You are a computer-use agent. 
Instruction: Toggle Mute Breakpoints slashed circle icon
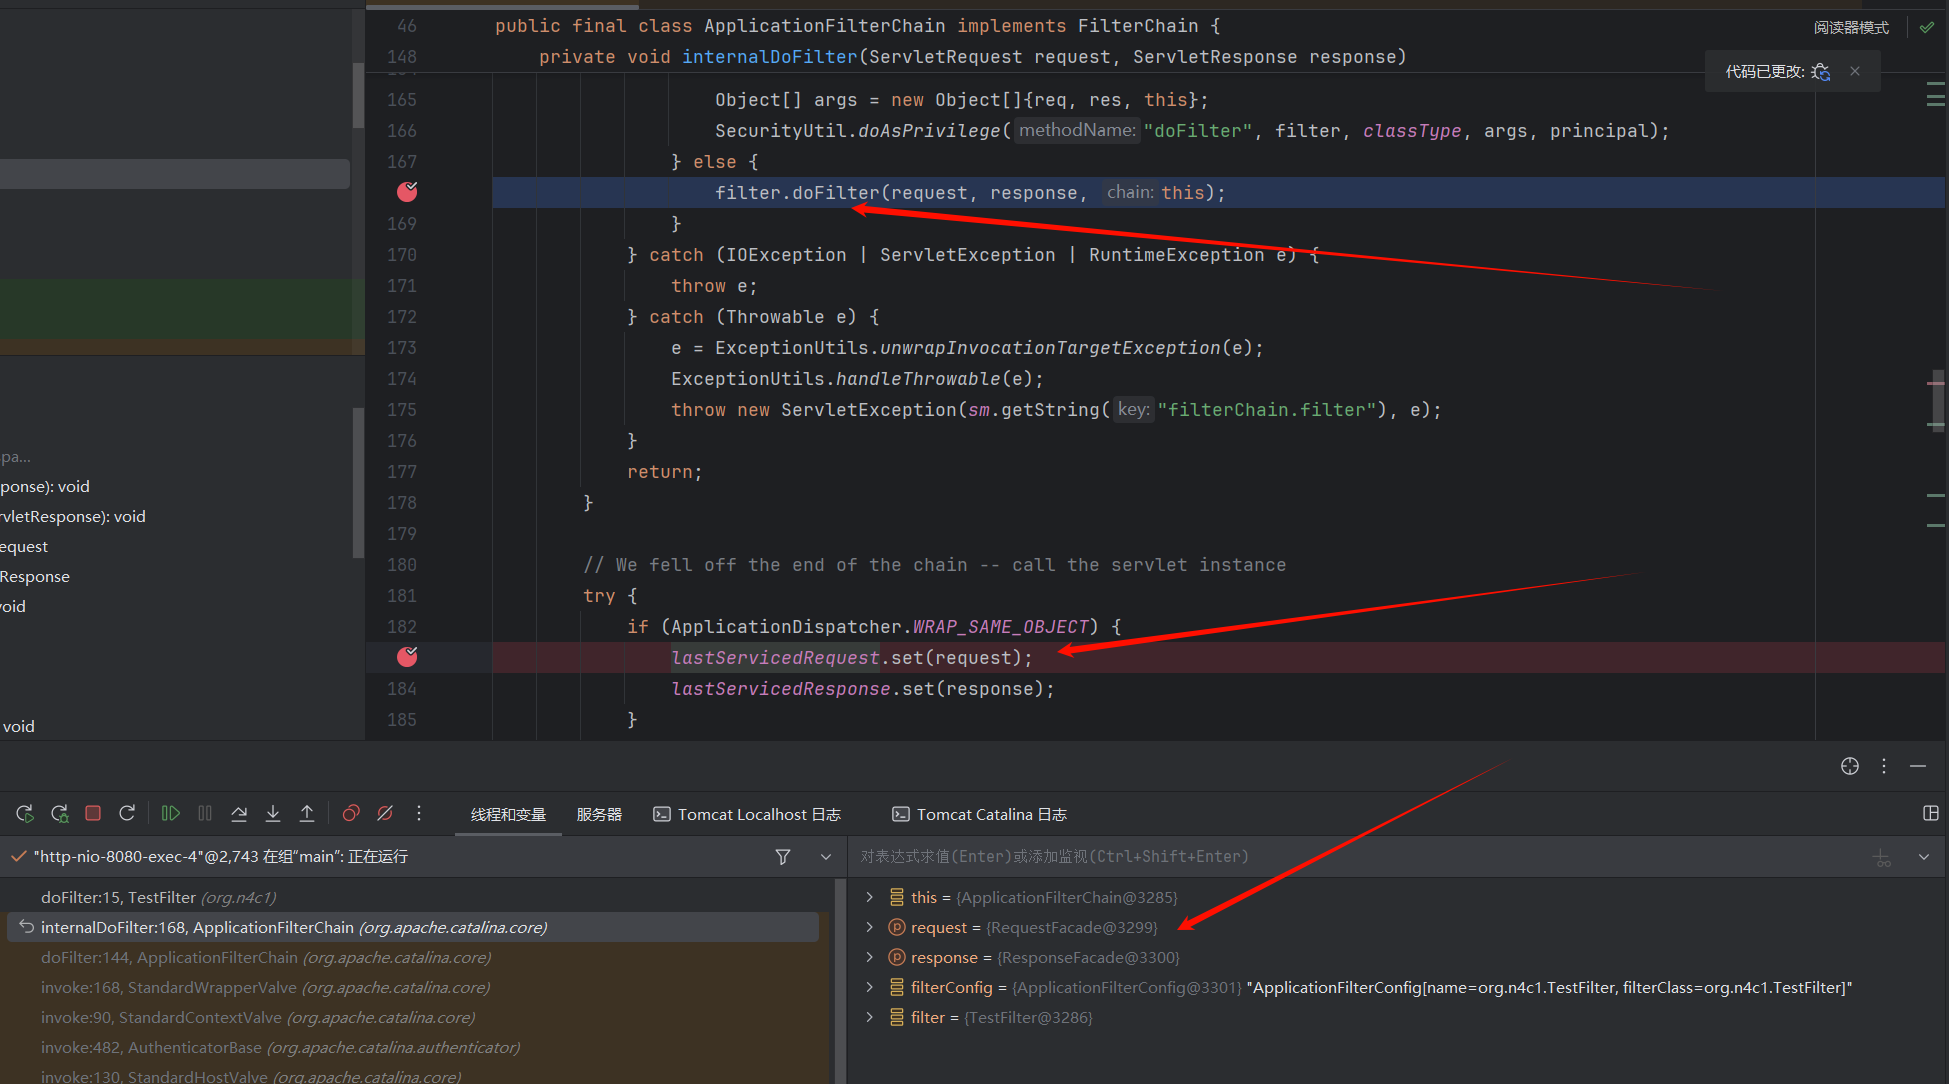click(x=385, y=814)
